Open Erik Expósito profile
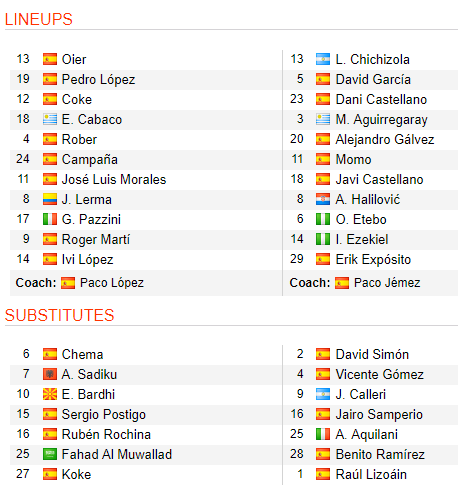 tap(373, 259)
